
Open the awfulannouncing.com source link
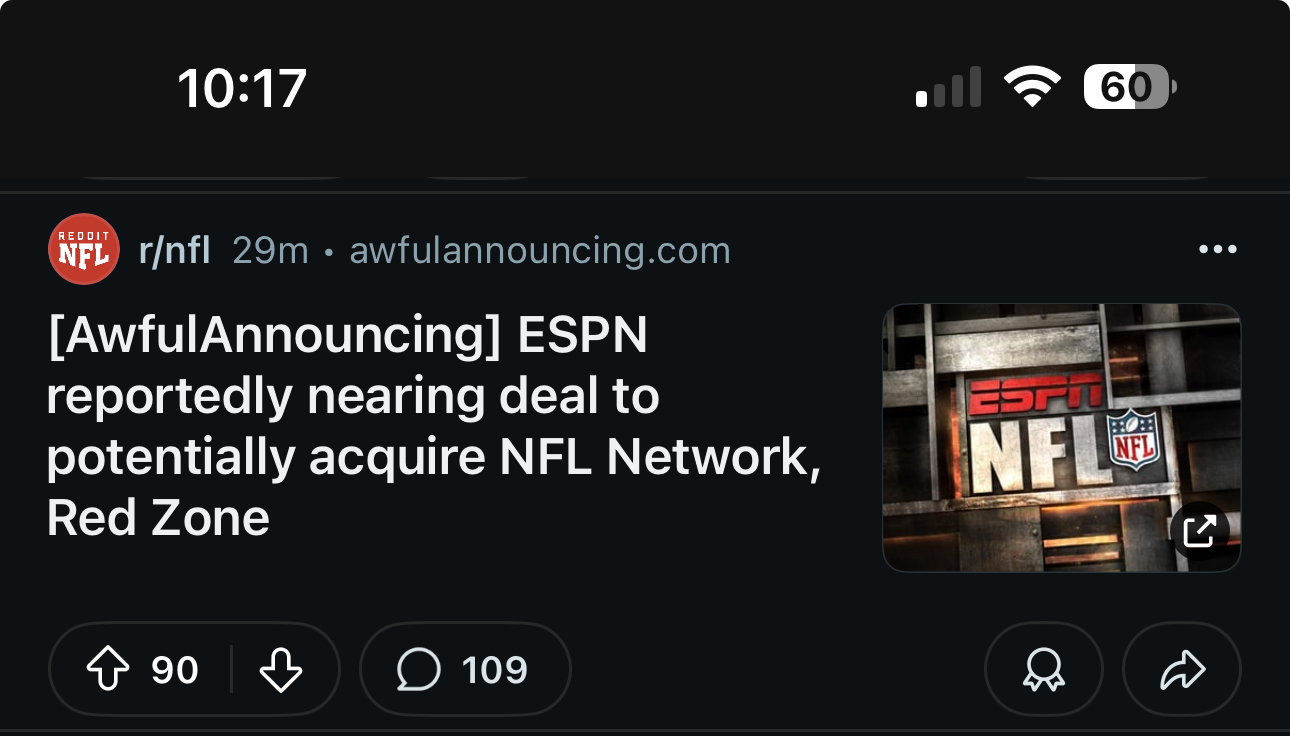(540, 250)
